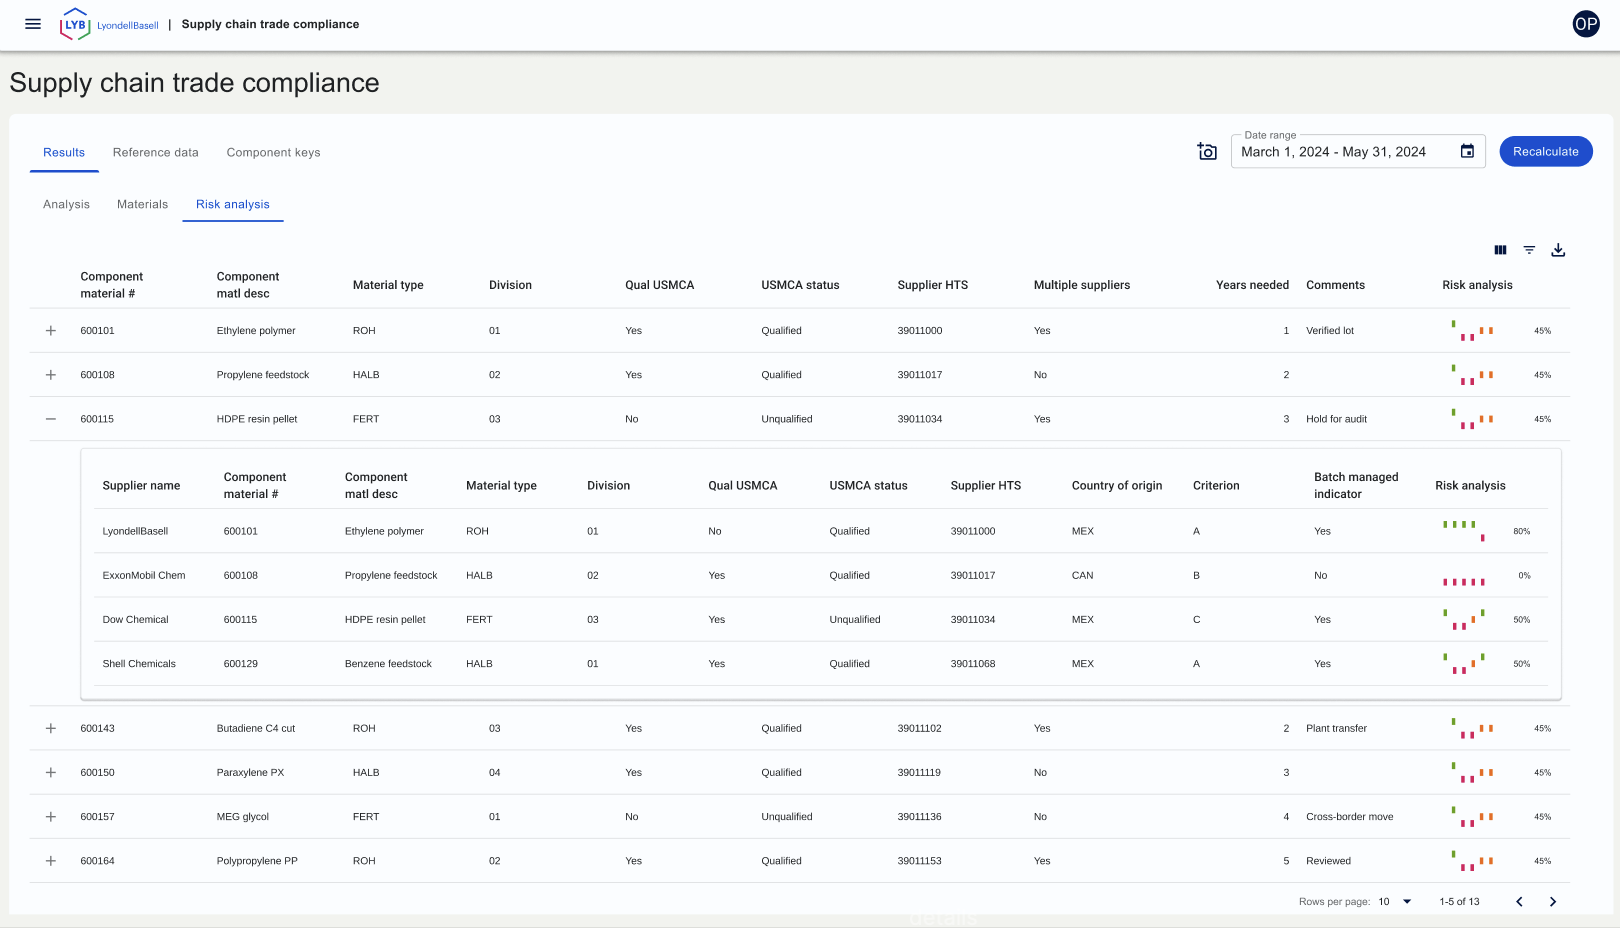Open the OP user avatar menu

pyautogui.click(x=1586, y=24)
